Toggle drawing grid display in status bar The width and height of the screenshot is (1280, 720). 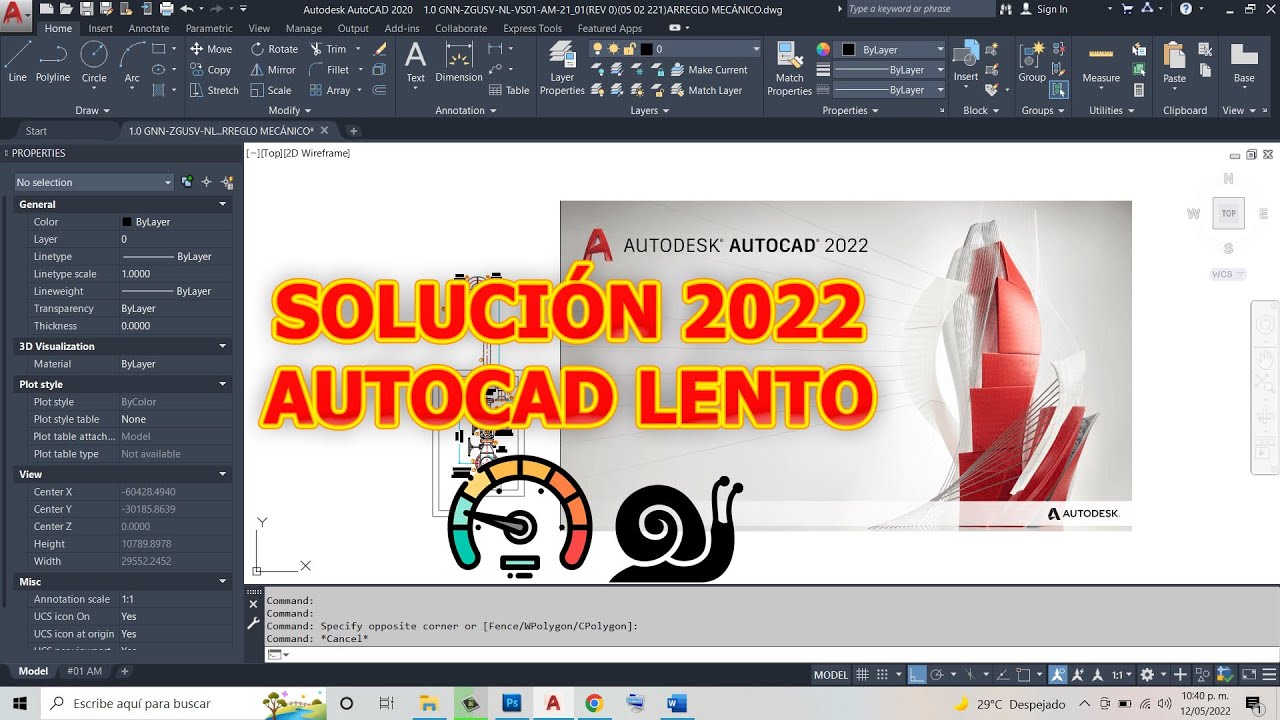tap(862, 675)
